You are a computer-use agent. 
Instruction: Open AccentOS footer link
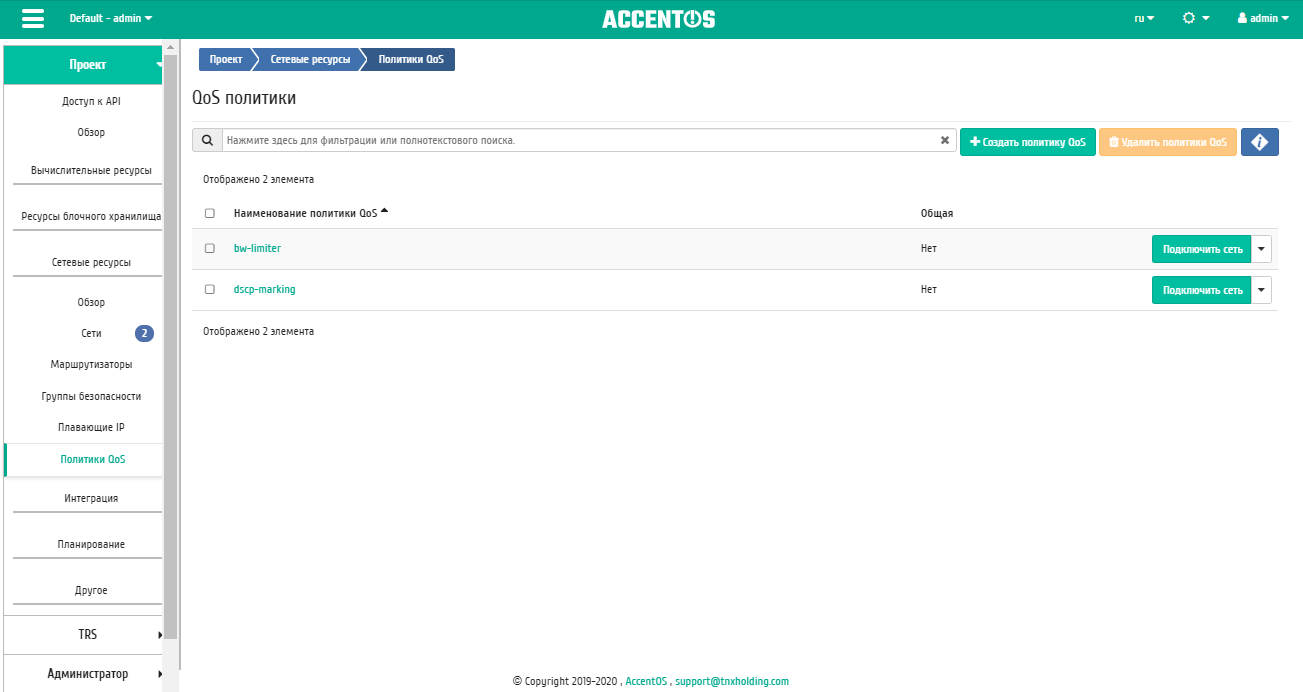[x=646, y=681]
